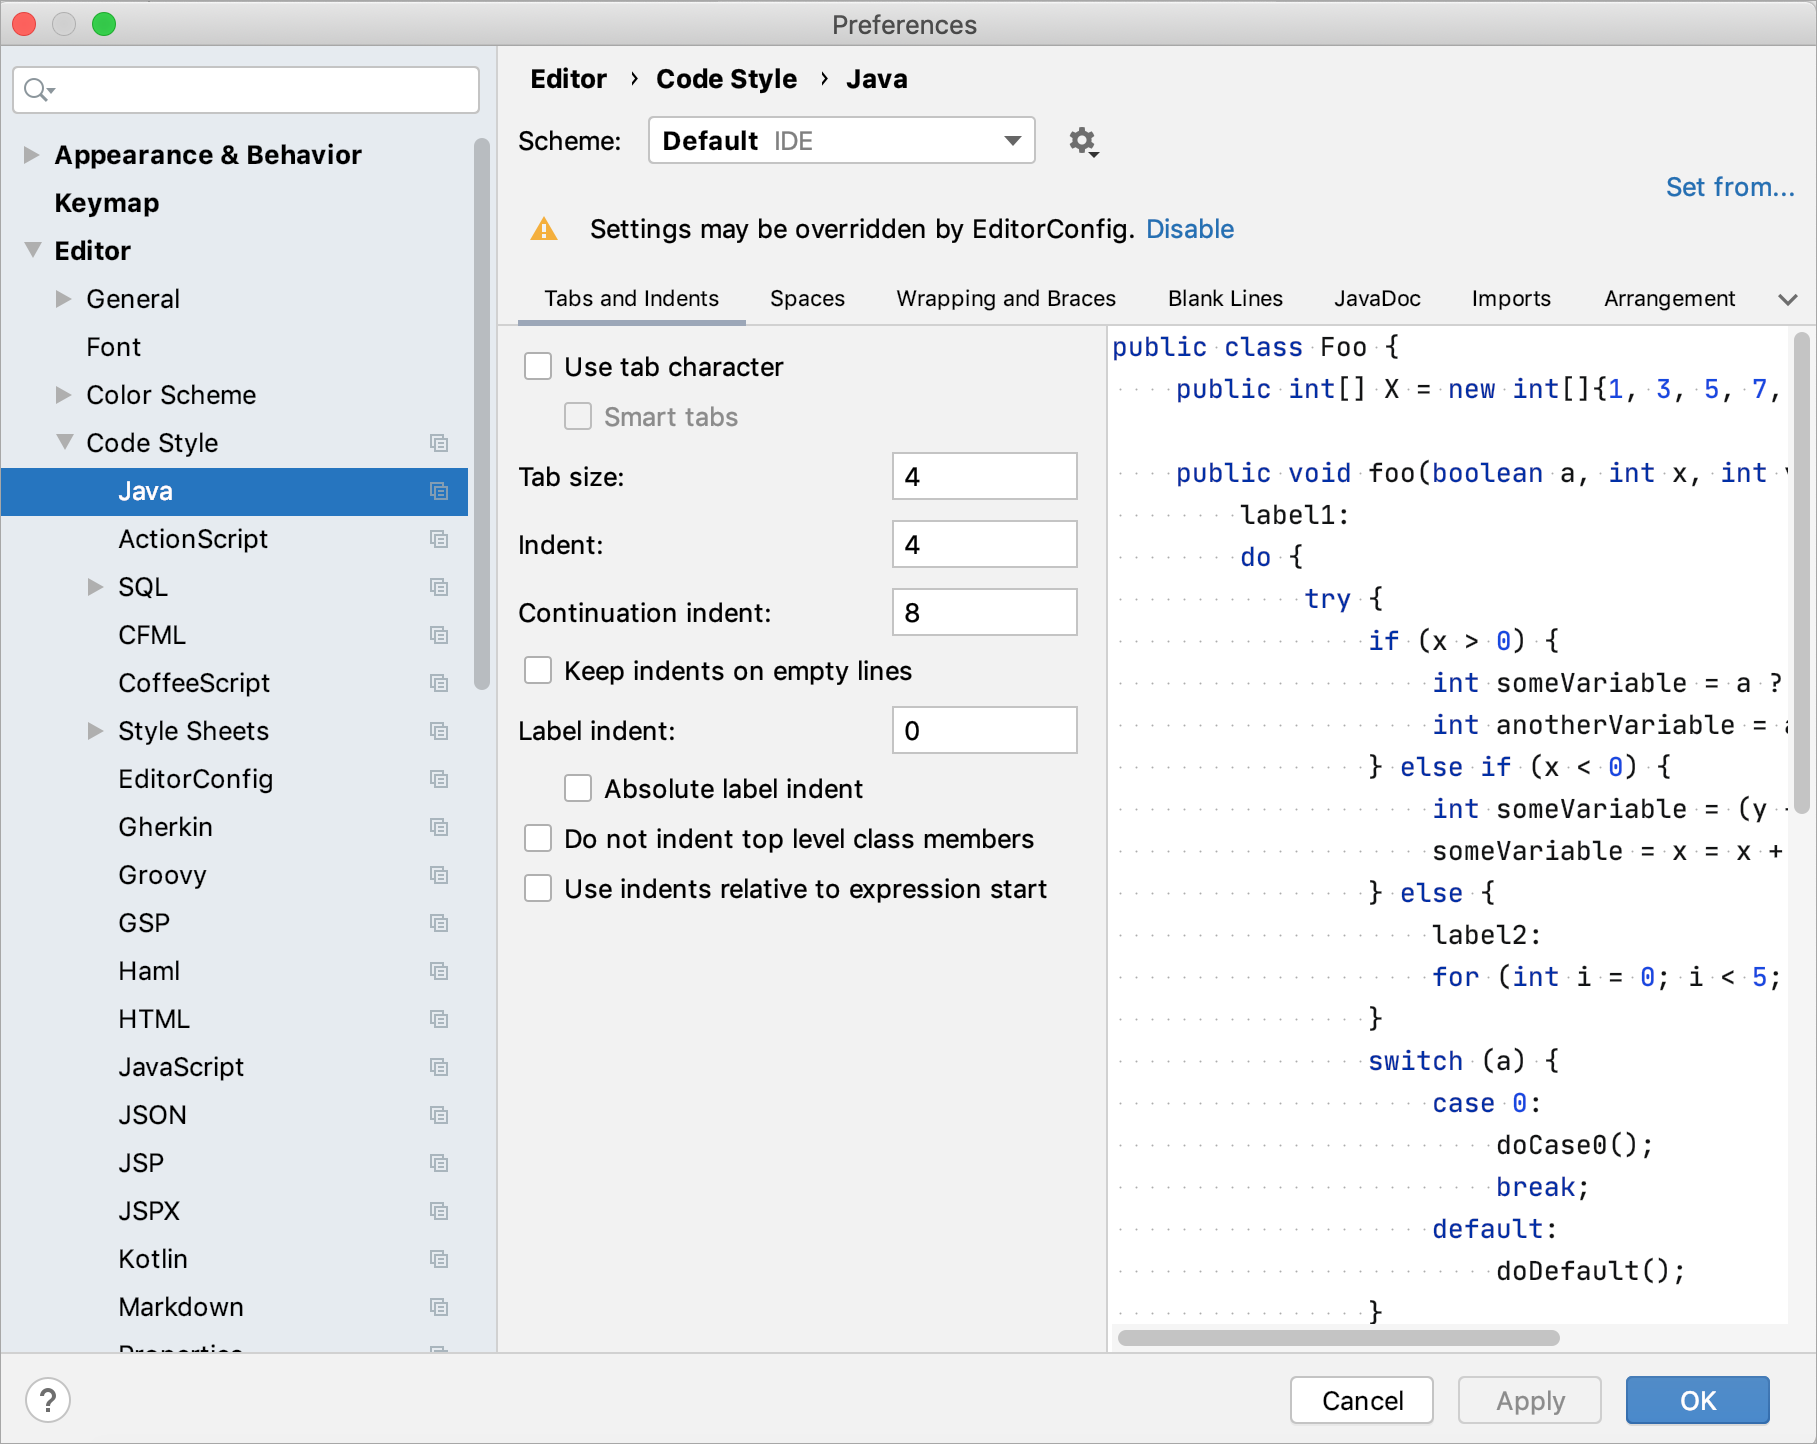
Task: Click the scheme copy icon beside JavaScript
Action: click(439, 1067)
